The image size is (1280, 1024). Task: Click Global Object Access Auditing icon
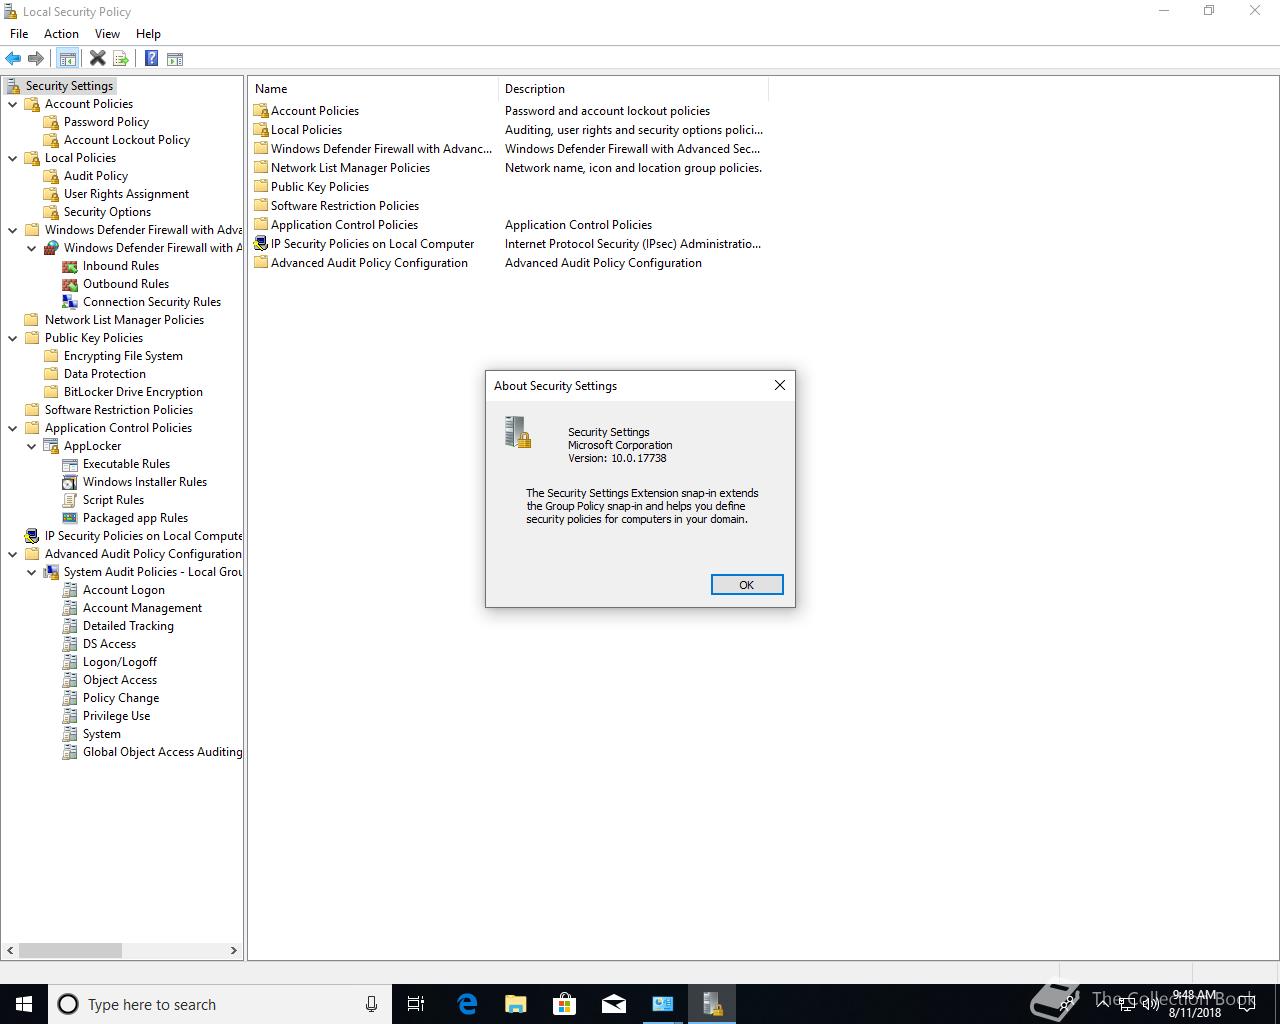[x=70, y=752]
